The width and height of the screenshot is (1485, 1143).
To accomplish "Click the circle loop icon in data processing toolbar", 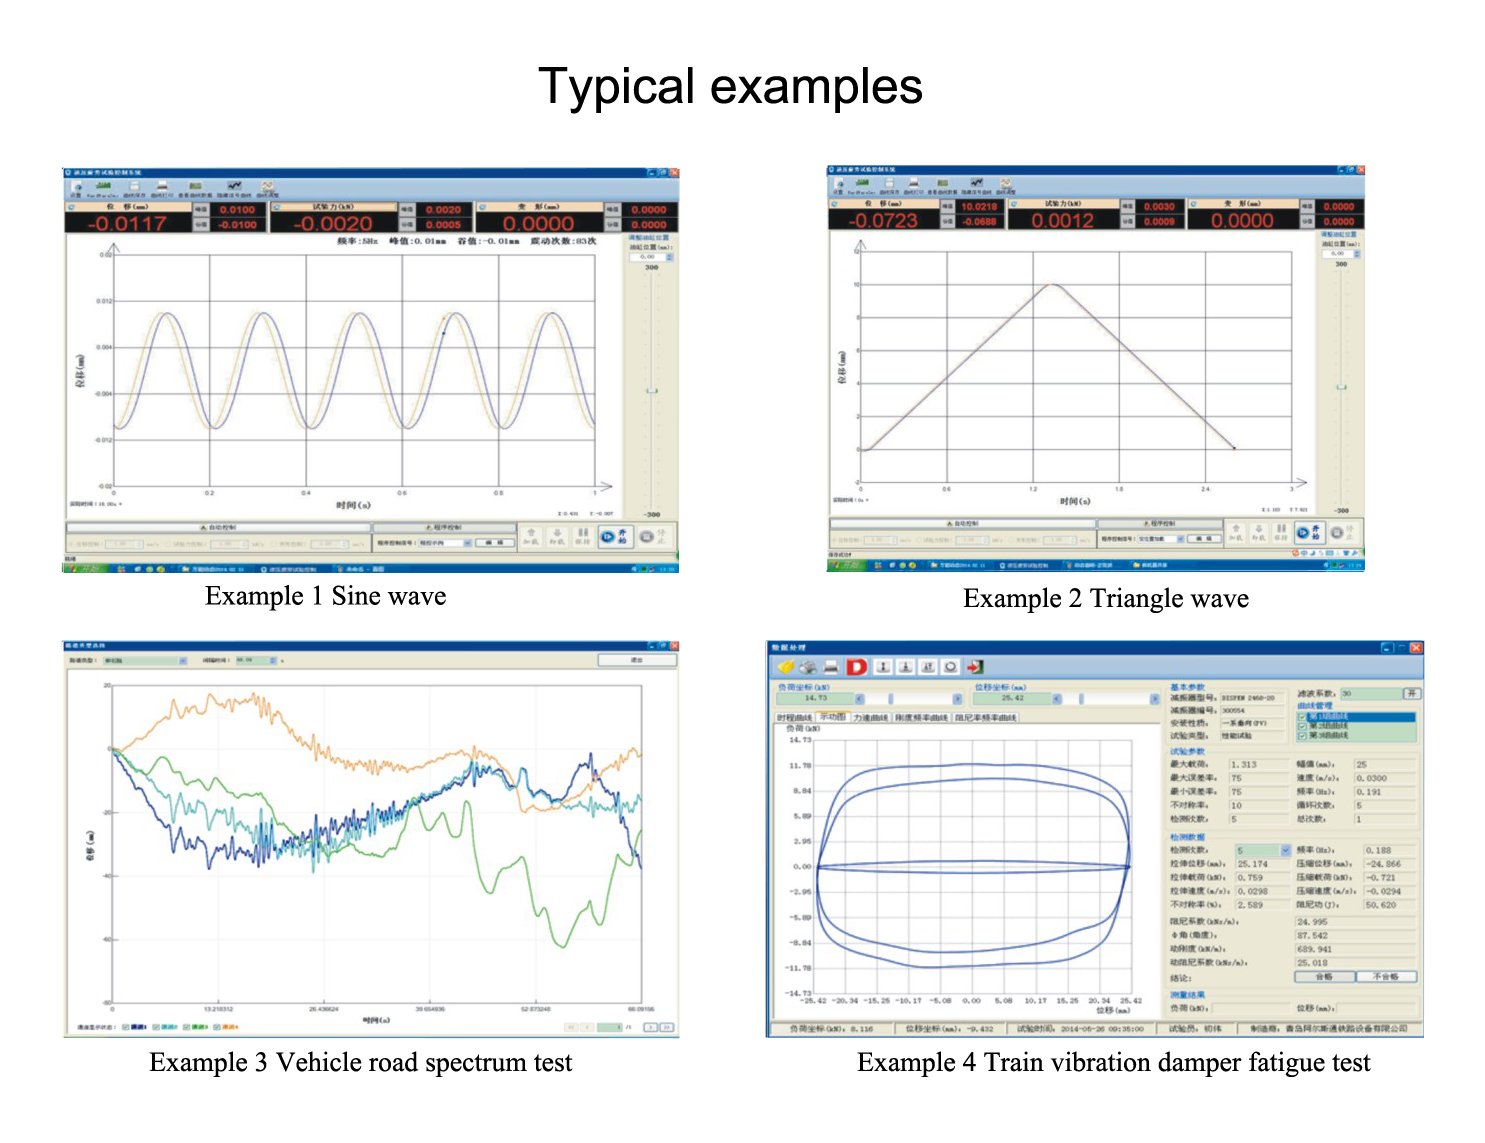I will pos(950,667).
